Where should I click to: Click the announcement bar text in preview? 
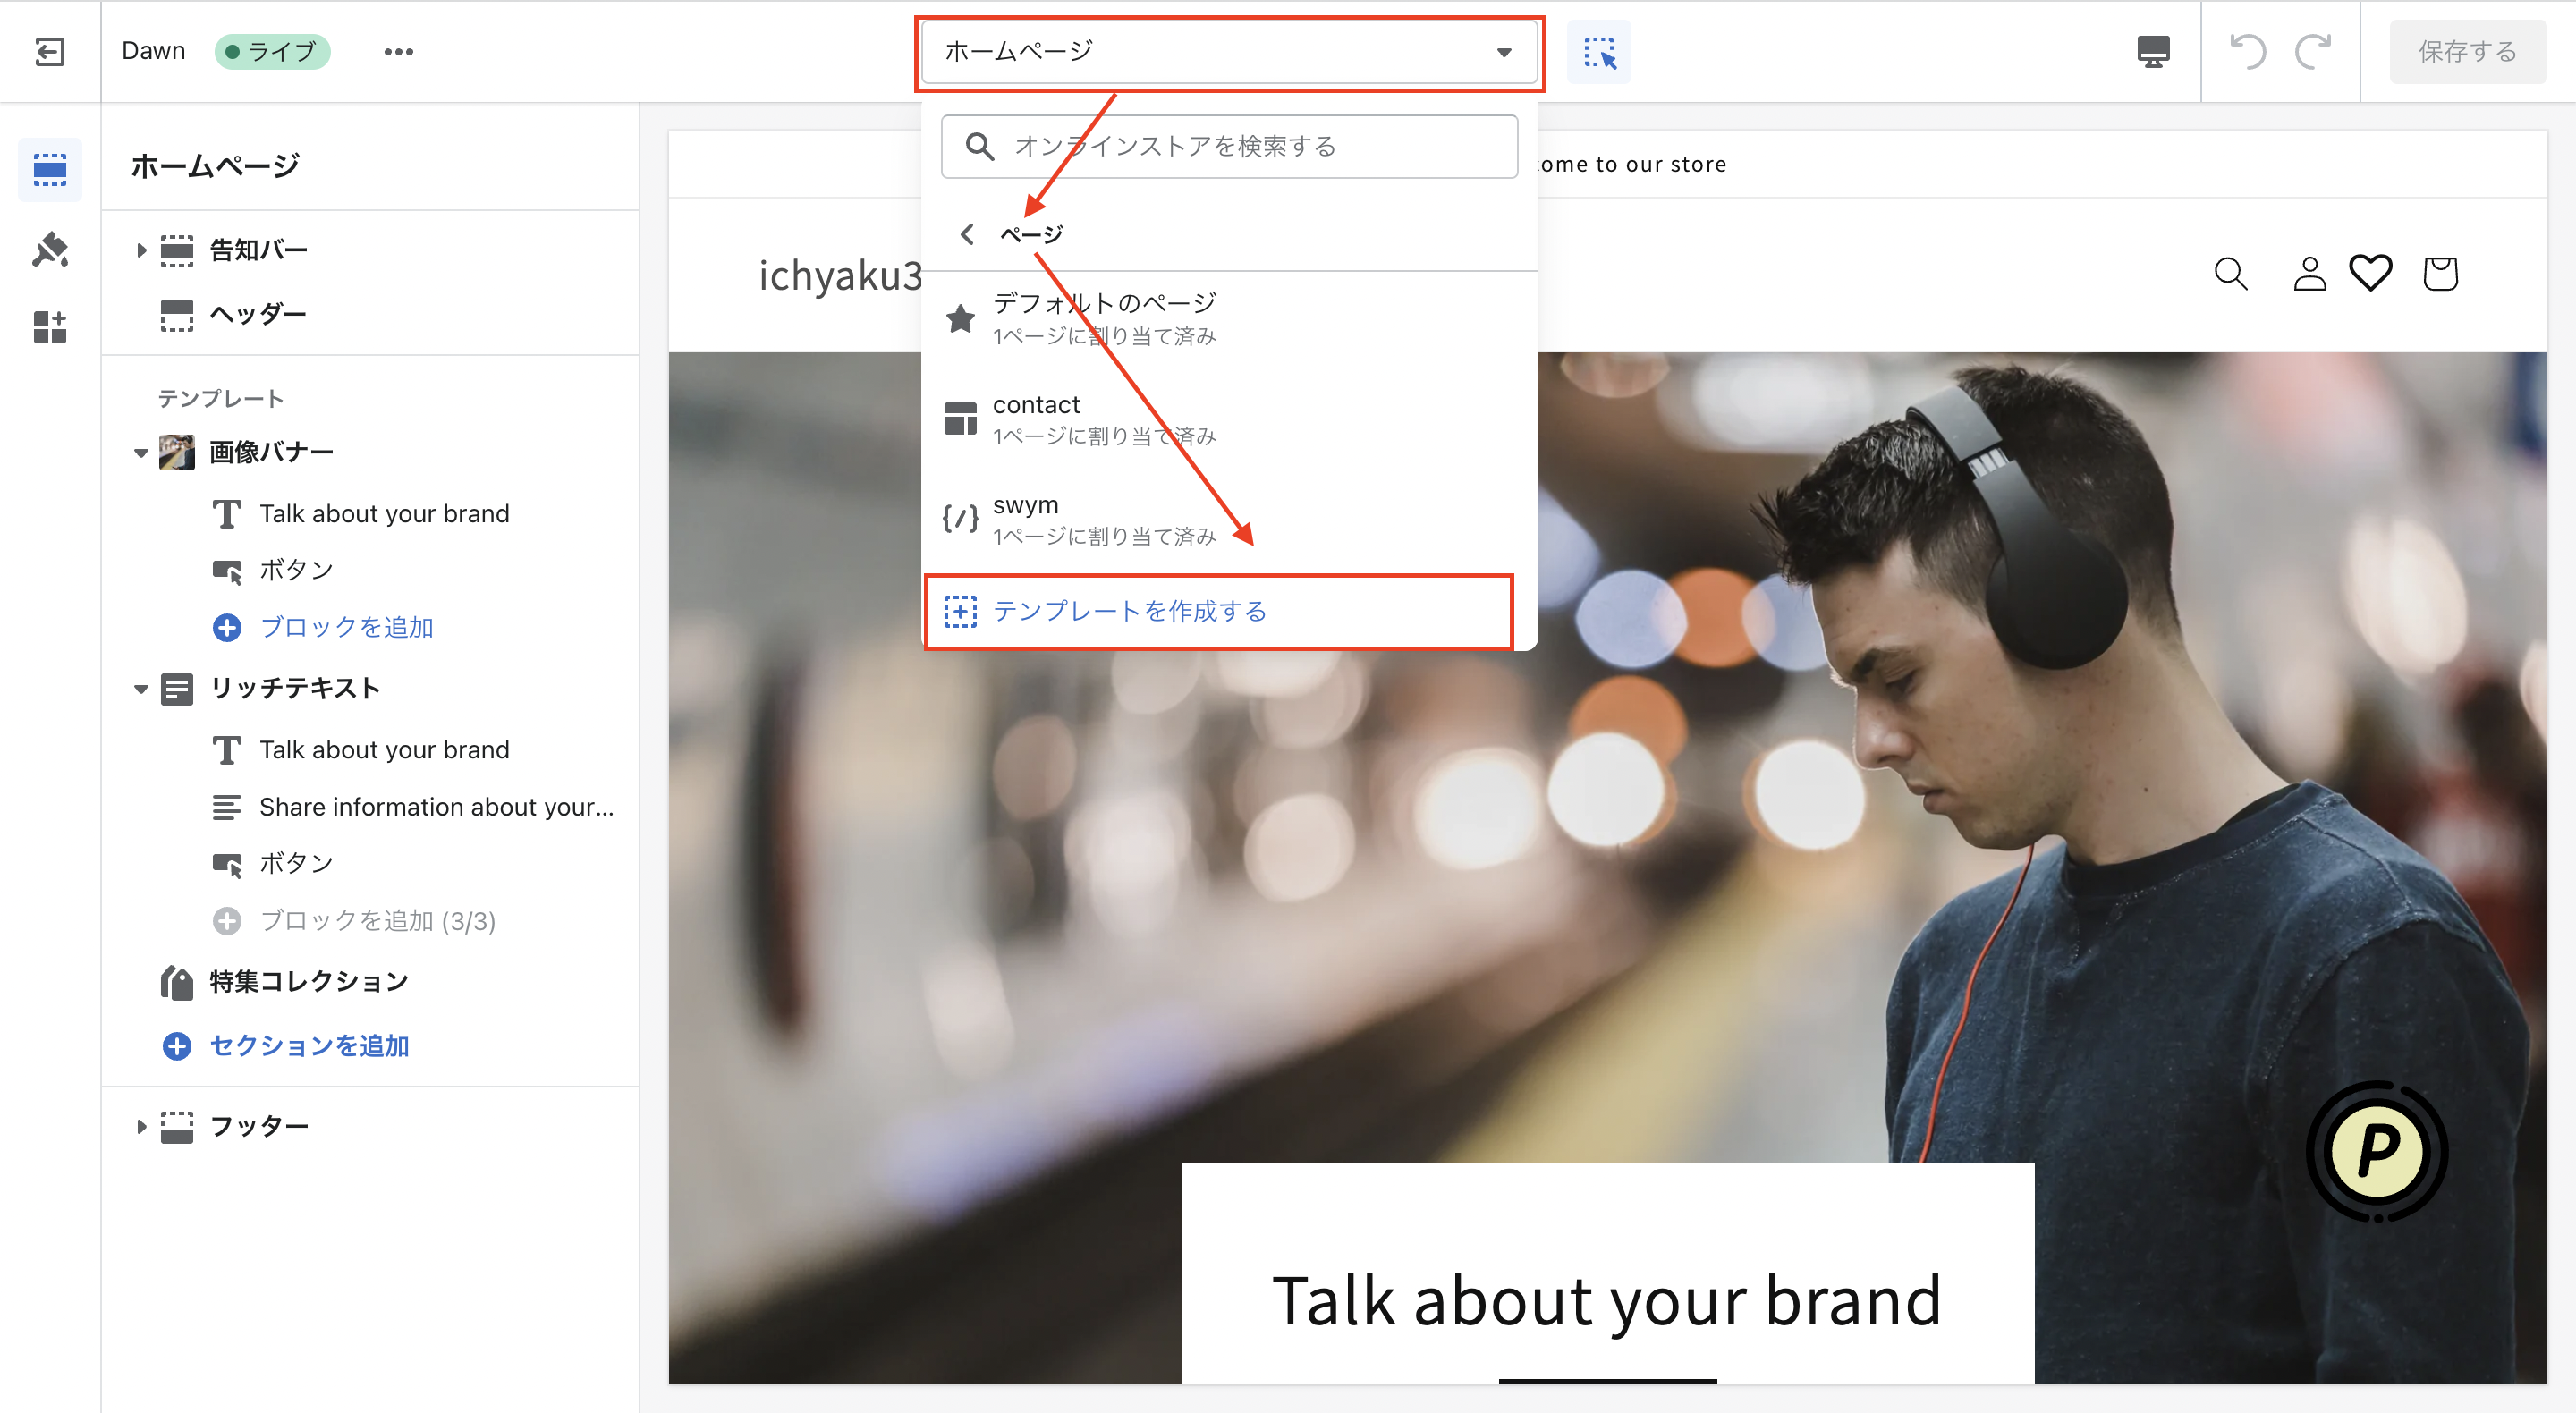pos(1632,164)
